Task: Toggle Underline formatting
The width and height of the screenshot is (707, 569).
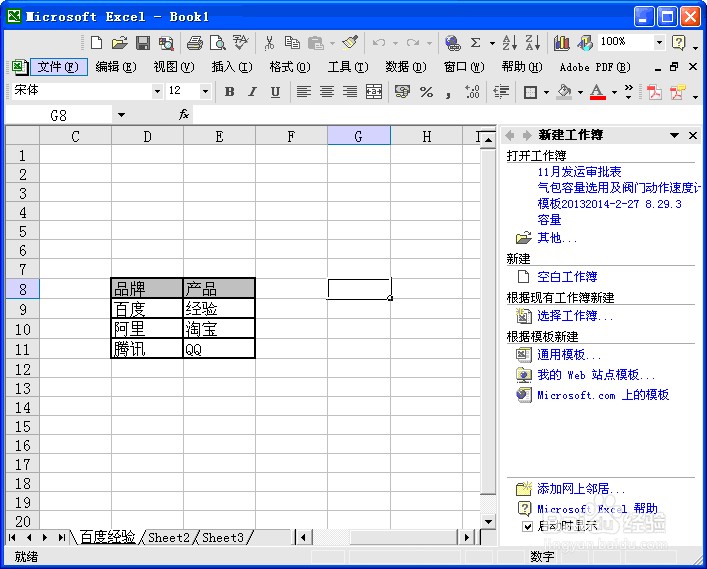Action: tap(275, 92)
